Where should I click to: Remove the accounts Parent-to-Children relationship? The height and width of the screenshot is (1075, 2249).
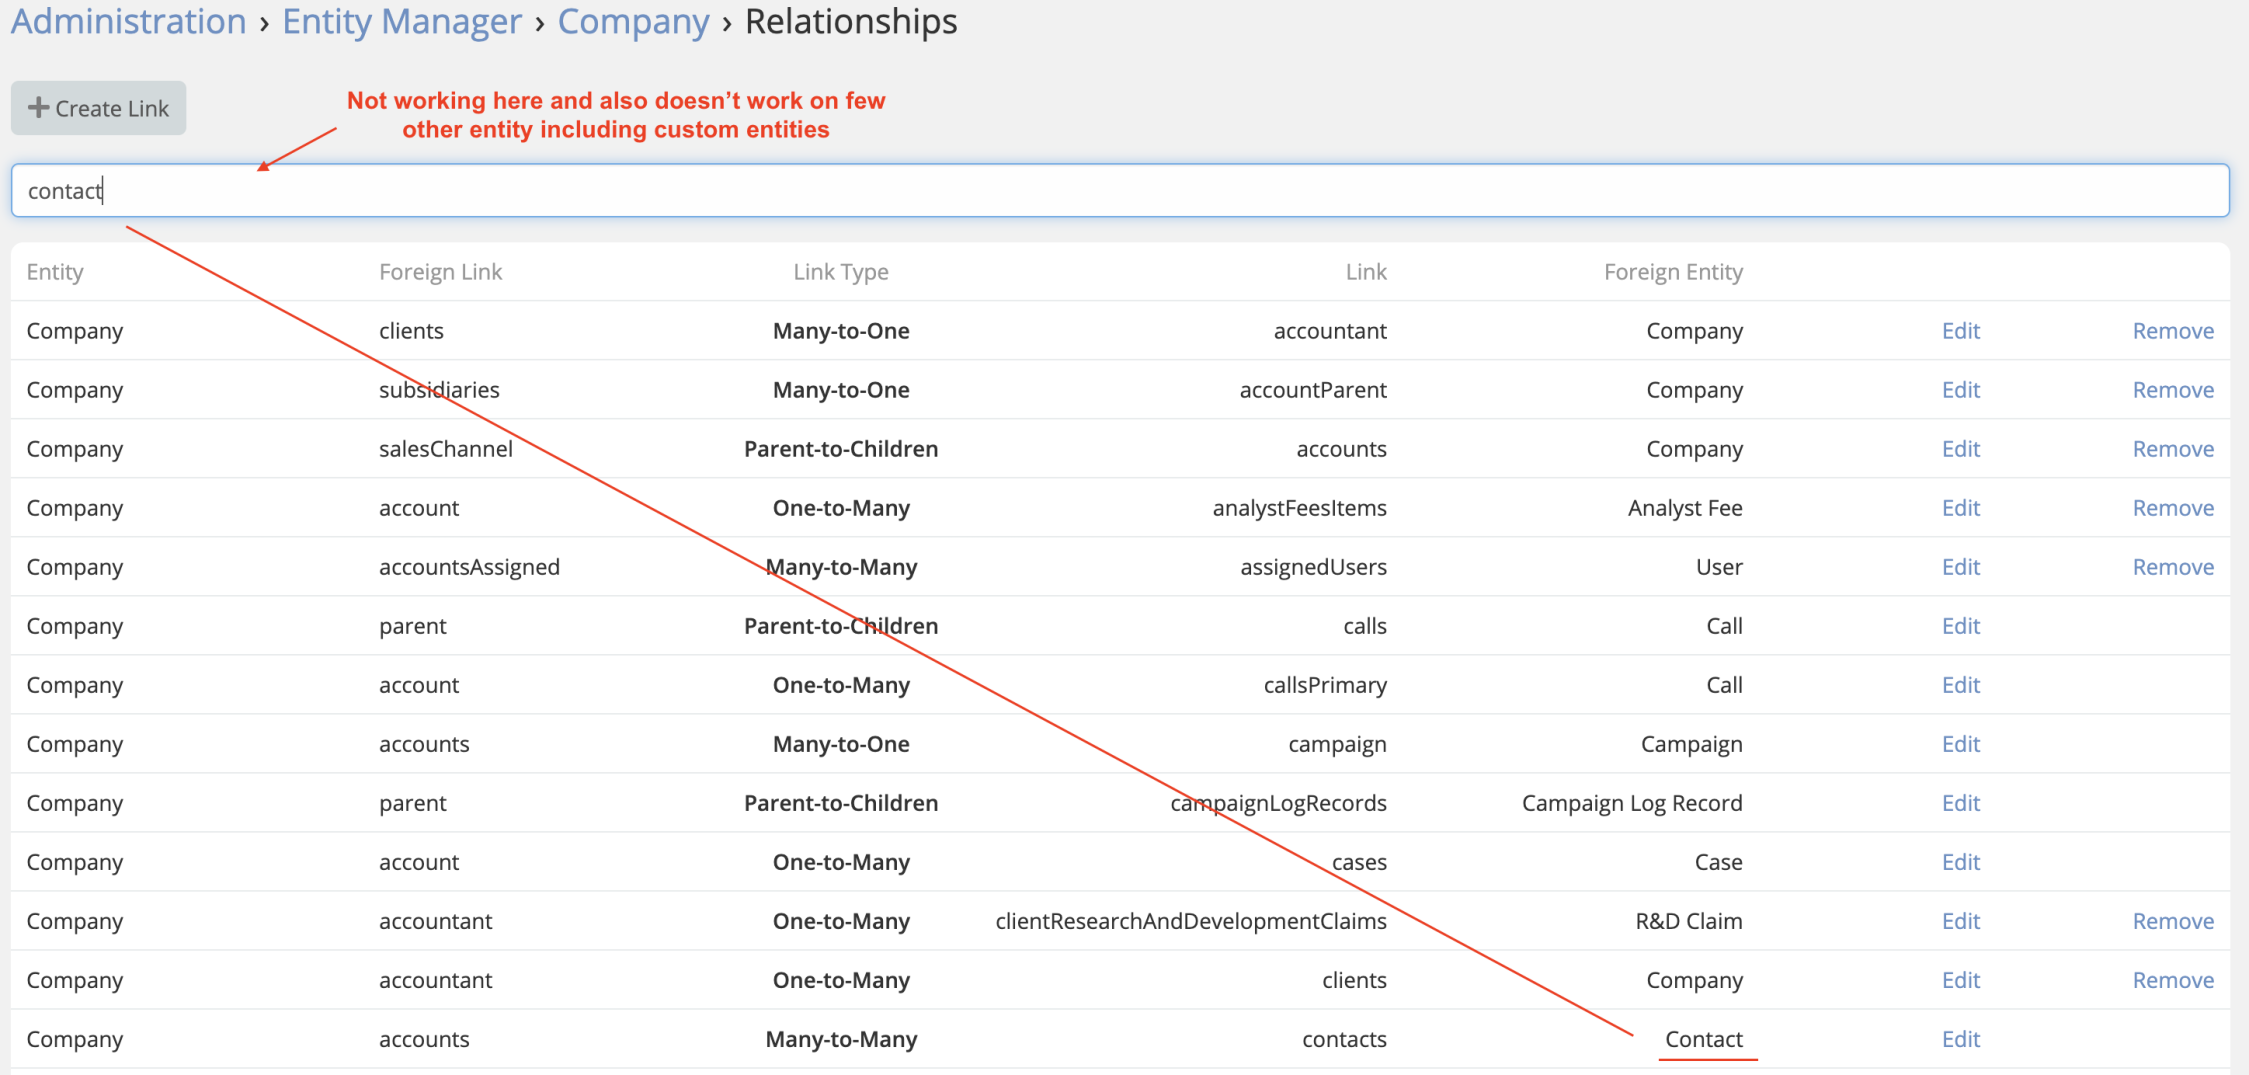[2172, 449]
